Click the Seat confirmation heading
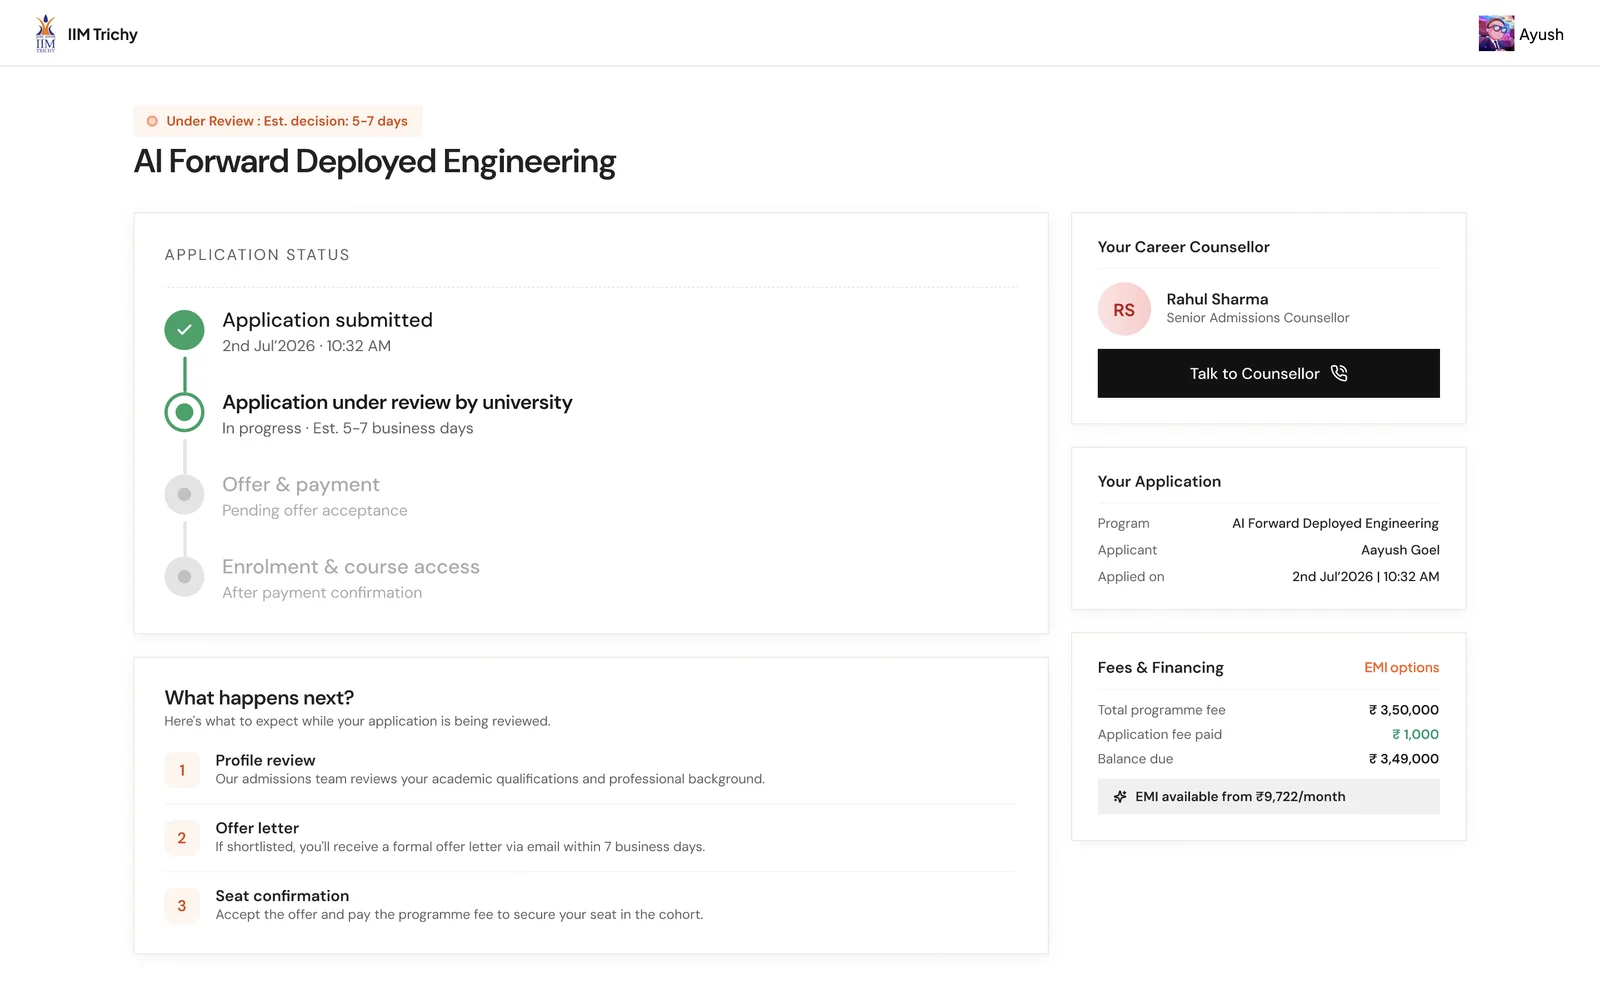This screenshot has width=1600, height=1000. pyautogui.click(x=282, y=897)
